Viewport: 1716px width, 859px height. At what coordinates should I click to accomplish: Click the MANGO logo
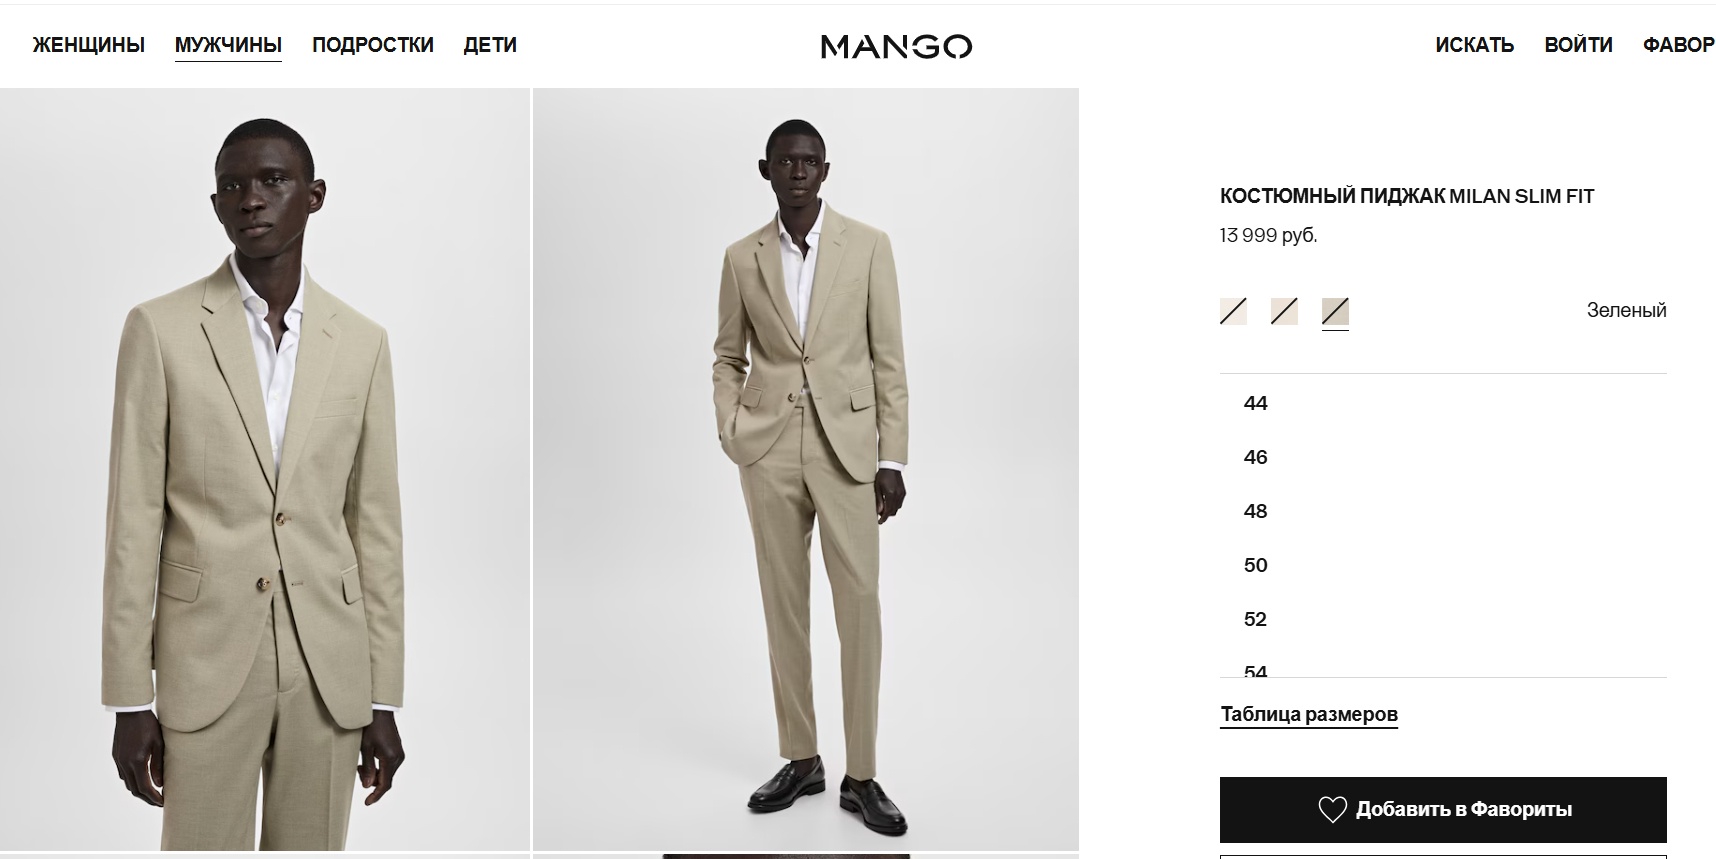896,46
